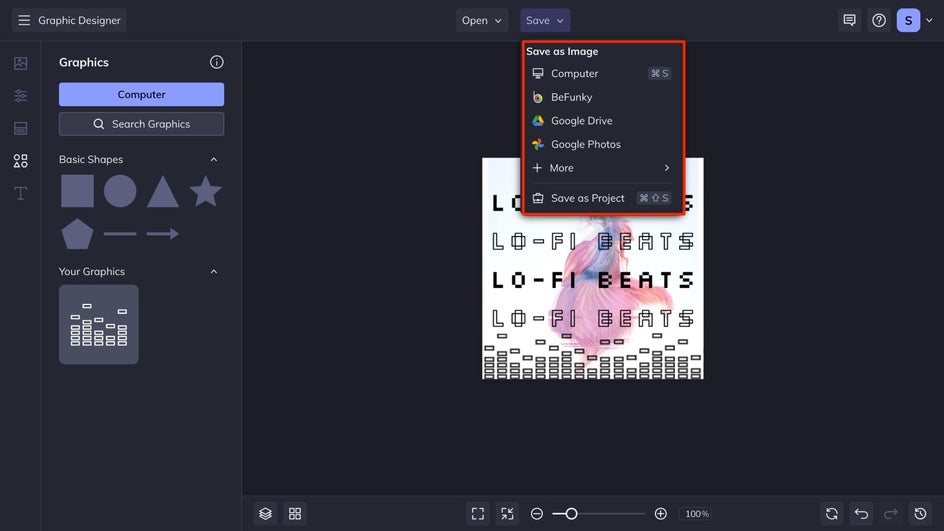Click the reset loop icon
Viewport: 944px width, 531px height.
832,514
